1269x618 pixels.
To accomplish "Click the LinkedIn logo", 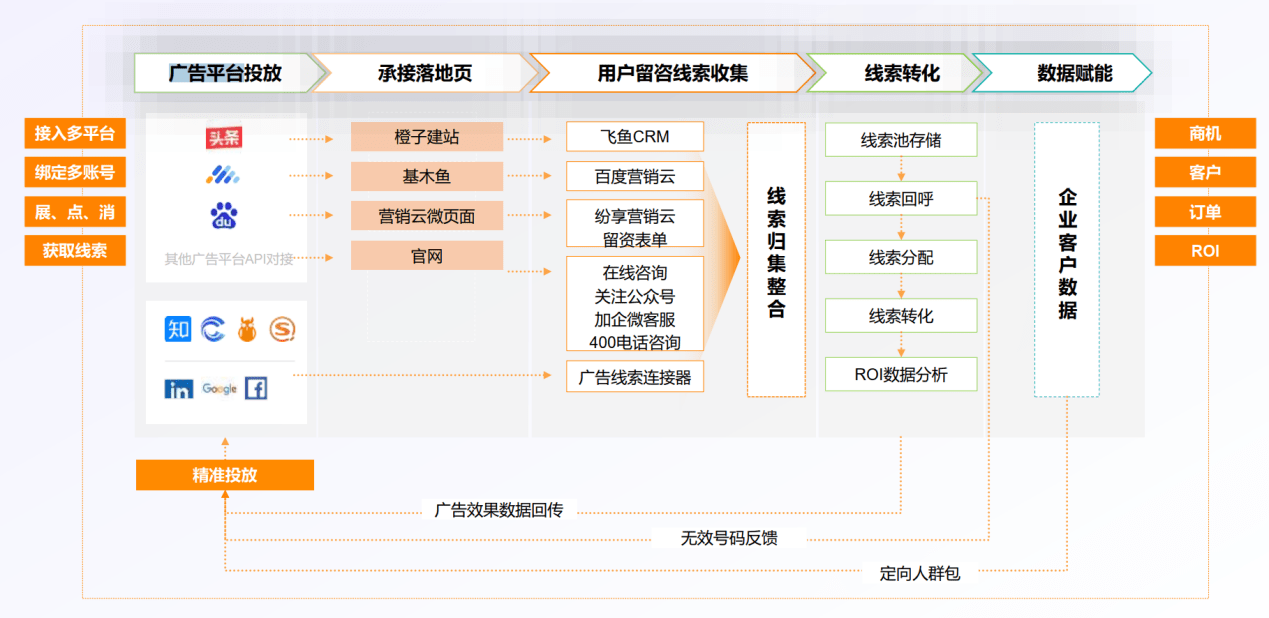I will click(x=179, y=389).
